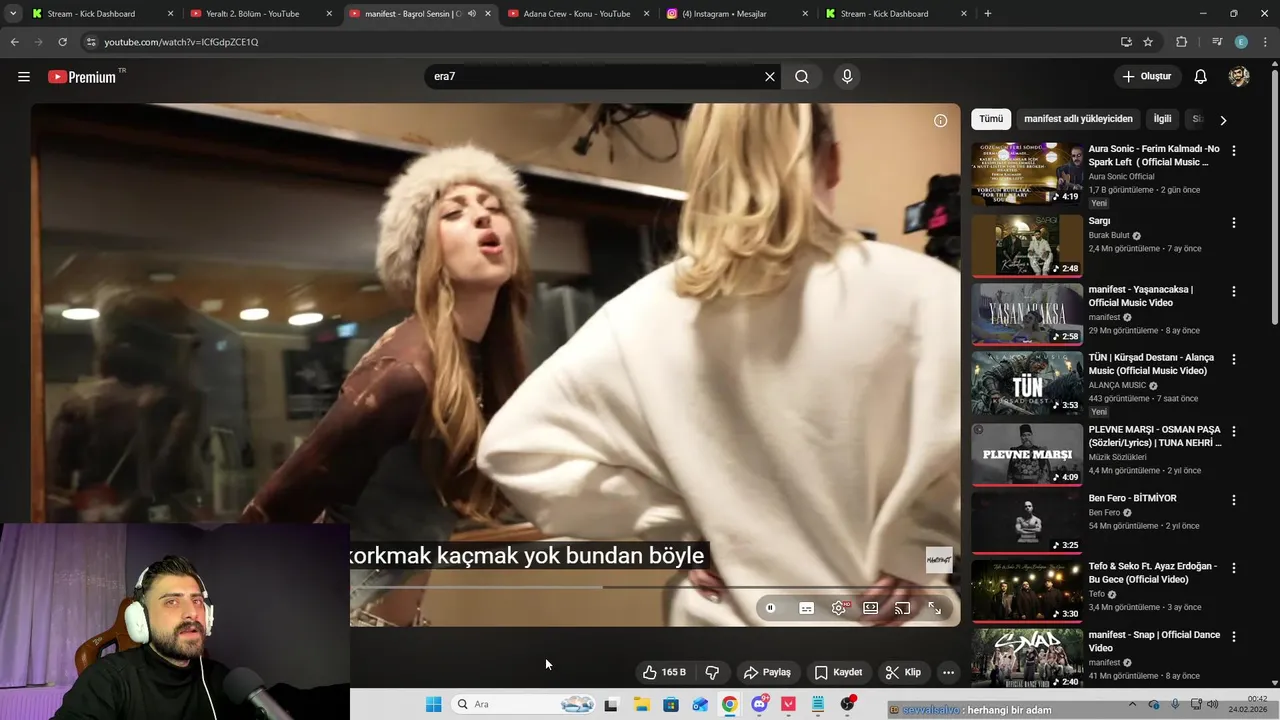Clear the search box with the X
The height and width of the screenshot is (720, 1280).
tap(770, 77)
